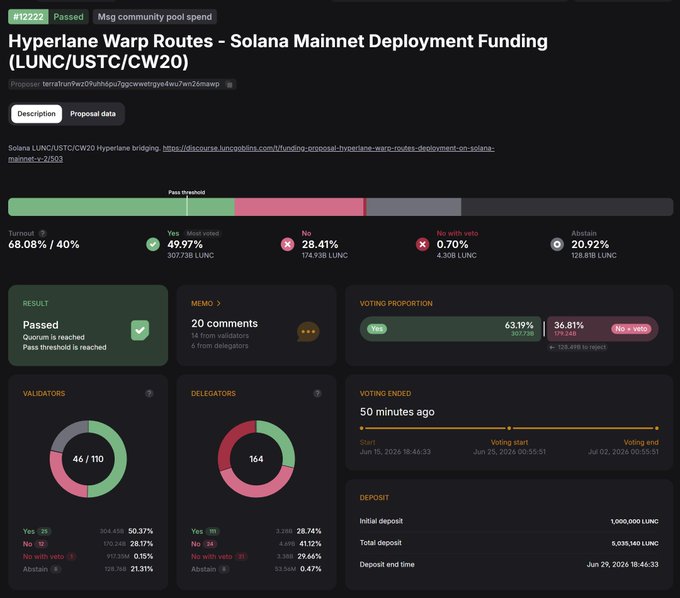Click the grey Abstain segment of vote bar
Viewport: 680px width, 598px height.
click(414, 207)
